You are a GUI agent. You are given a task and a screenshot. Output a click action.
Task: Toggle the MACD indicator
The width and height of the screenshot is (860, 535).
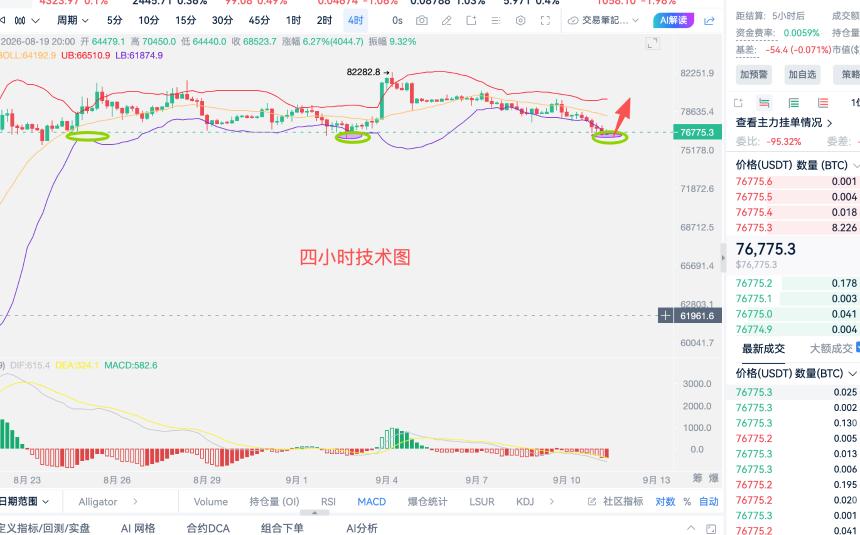click(371, 502)
